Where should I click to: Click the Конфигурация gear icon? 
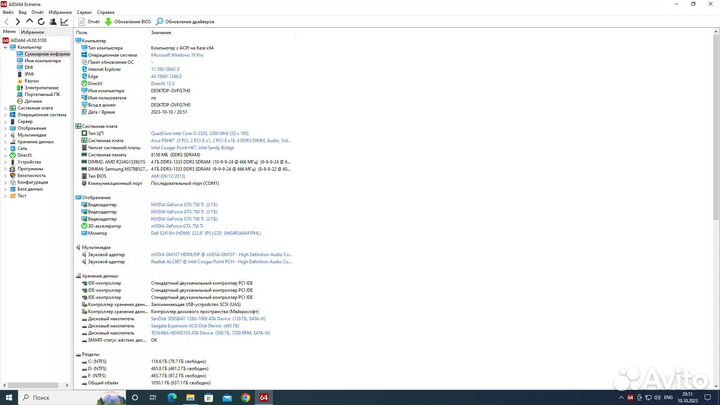click(x=12, y=182)
